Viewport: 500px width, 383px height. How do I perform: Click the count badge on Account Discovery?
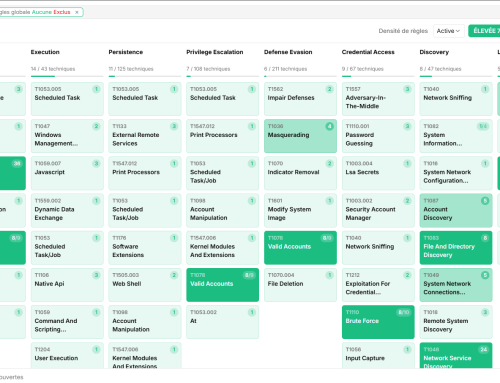pos(485,201)
